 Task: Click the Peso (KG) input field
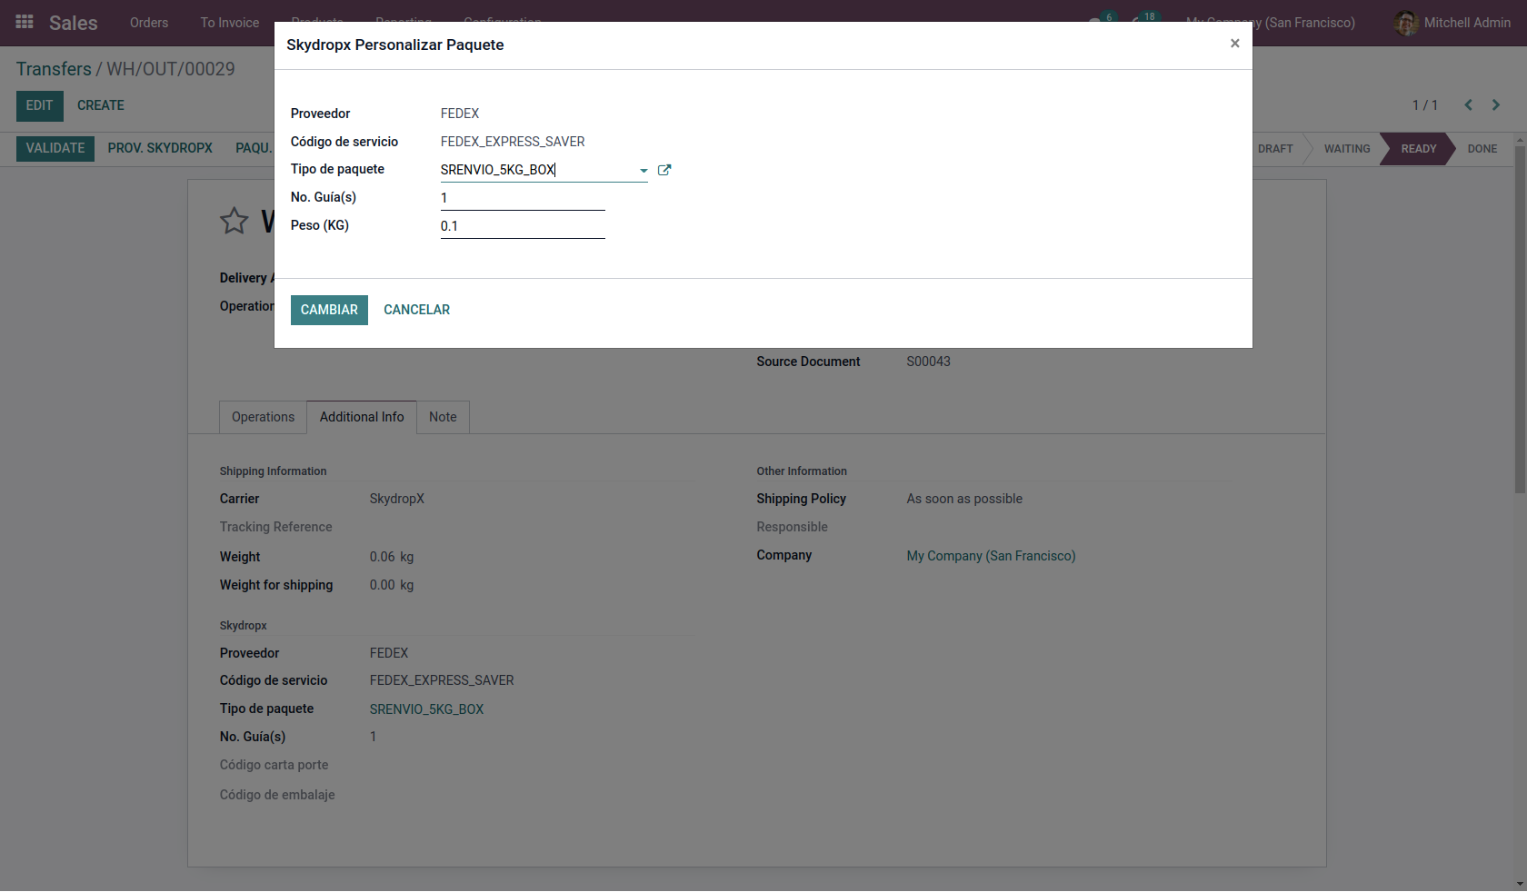[522, 226]
